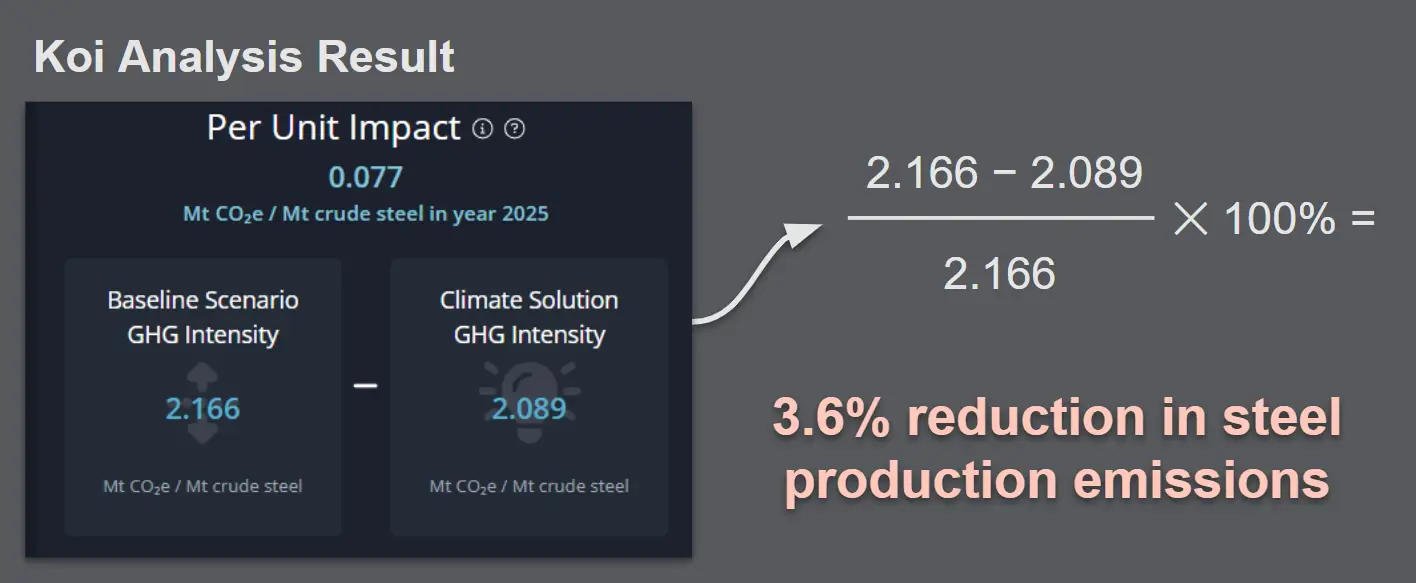Image resolution: width=1416 pixels, height=583 pixels.
Task: Click the minus sign between the two cards
Action: pos(366,386)
